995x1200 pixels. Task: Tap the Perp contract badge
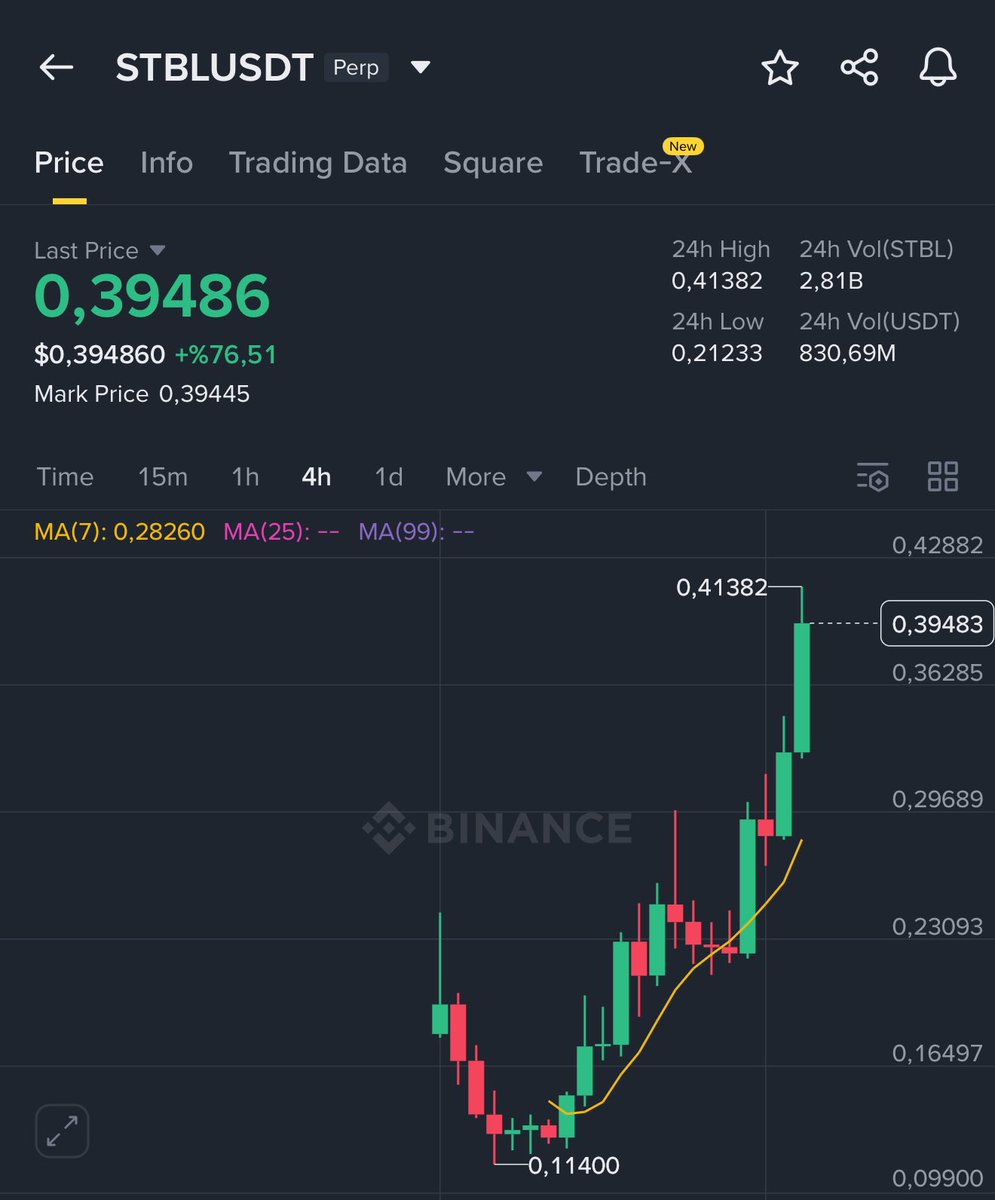[356, 68]
